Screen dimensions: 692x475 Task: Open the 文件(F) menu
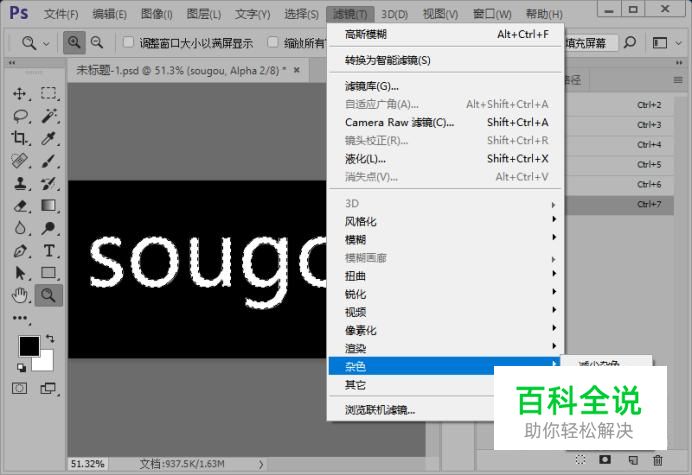point(61,14)
